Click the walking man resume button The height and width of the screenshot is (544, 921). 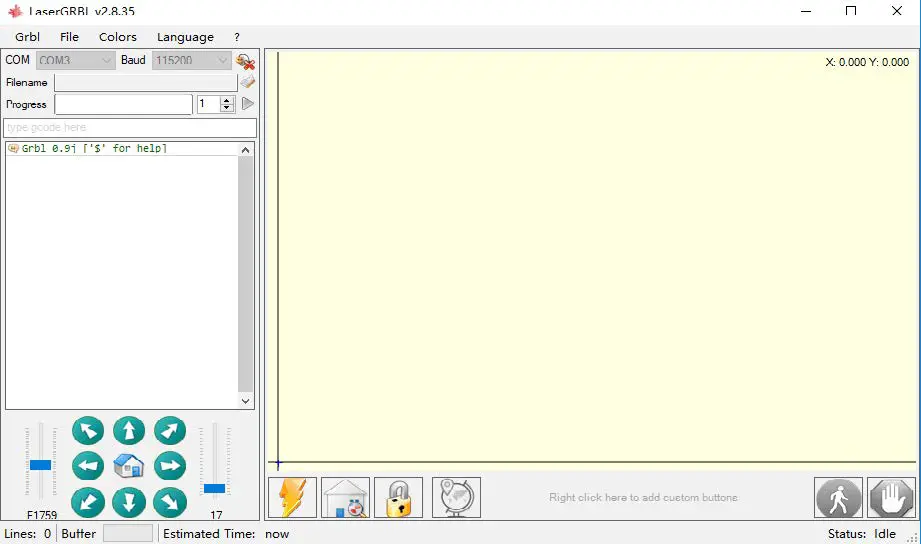[x=838, y=498]
